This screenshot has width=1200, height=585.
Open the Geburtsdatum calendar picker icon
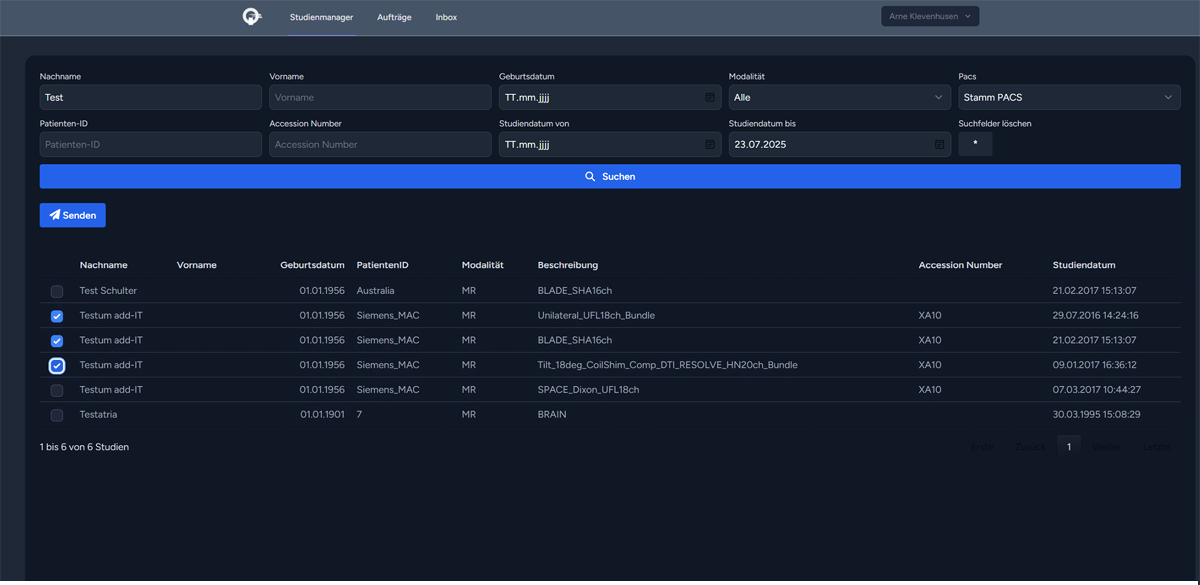[709, 97]
